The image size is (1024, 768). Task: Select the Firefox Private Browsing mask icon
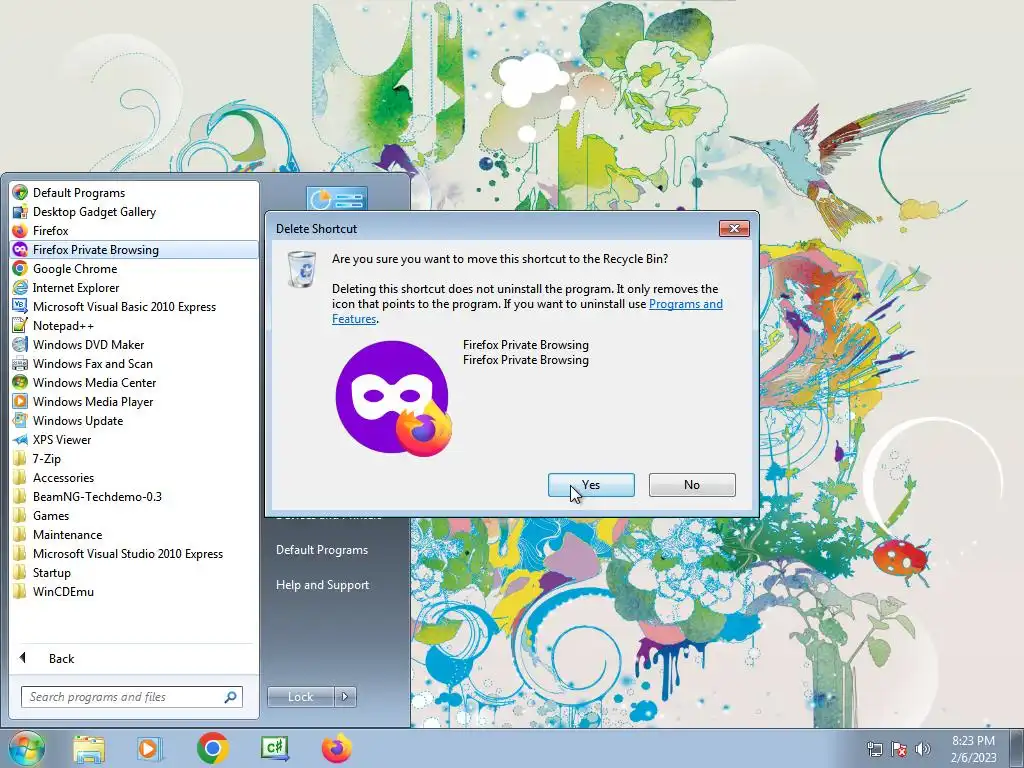tap(20, 249)
